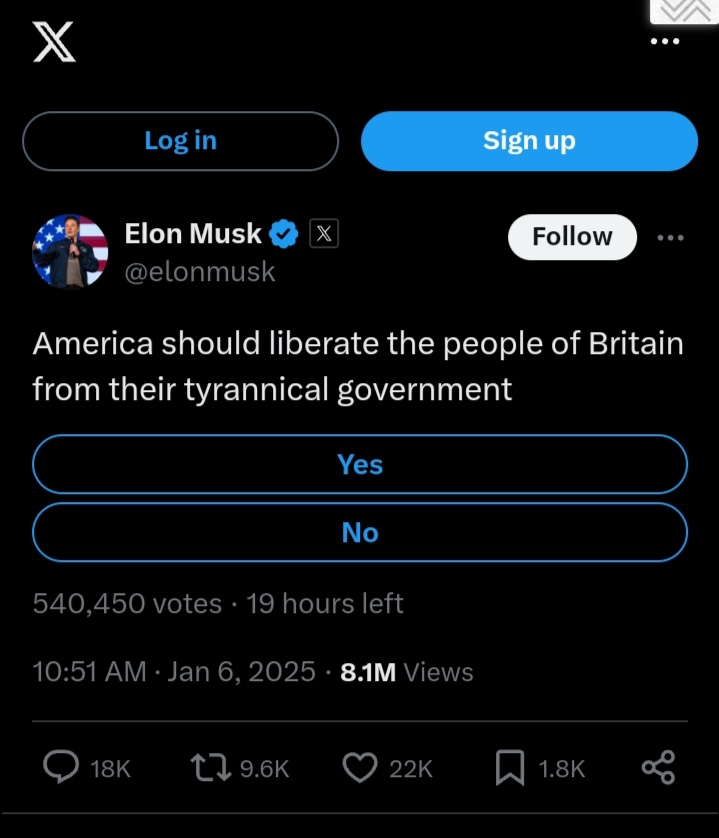Open Elon Musk's profile avatar

coord(70,251)
